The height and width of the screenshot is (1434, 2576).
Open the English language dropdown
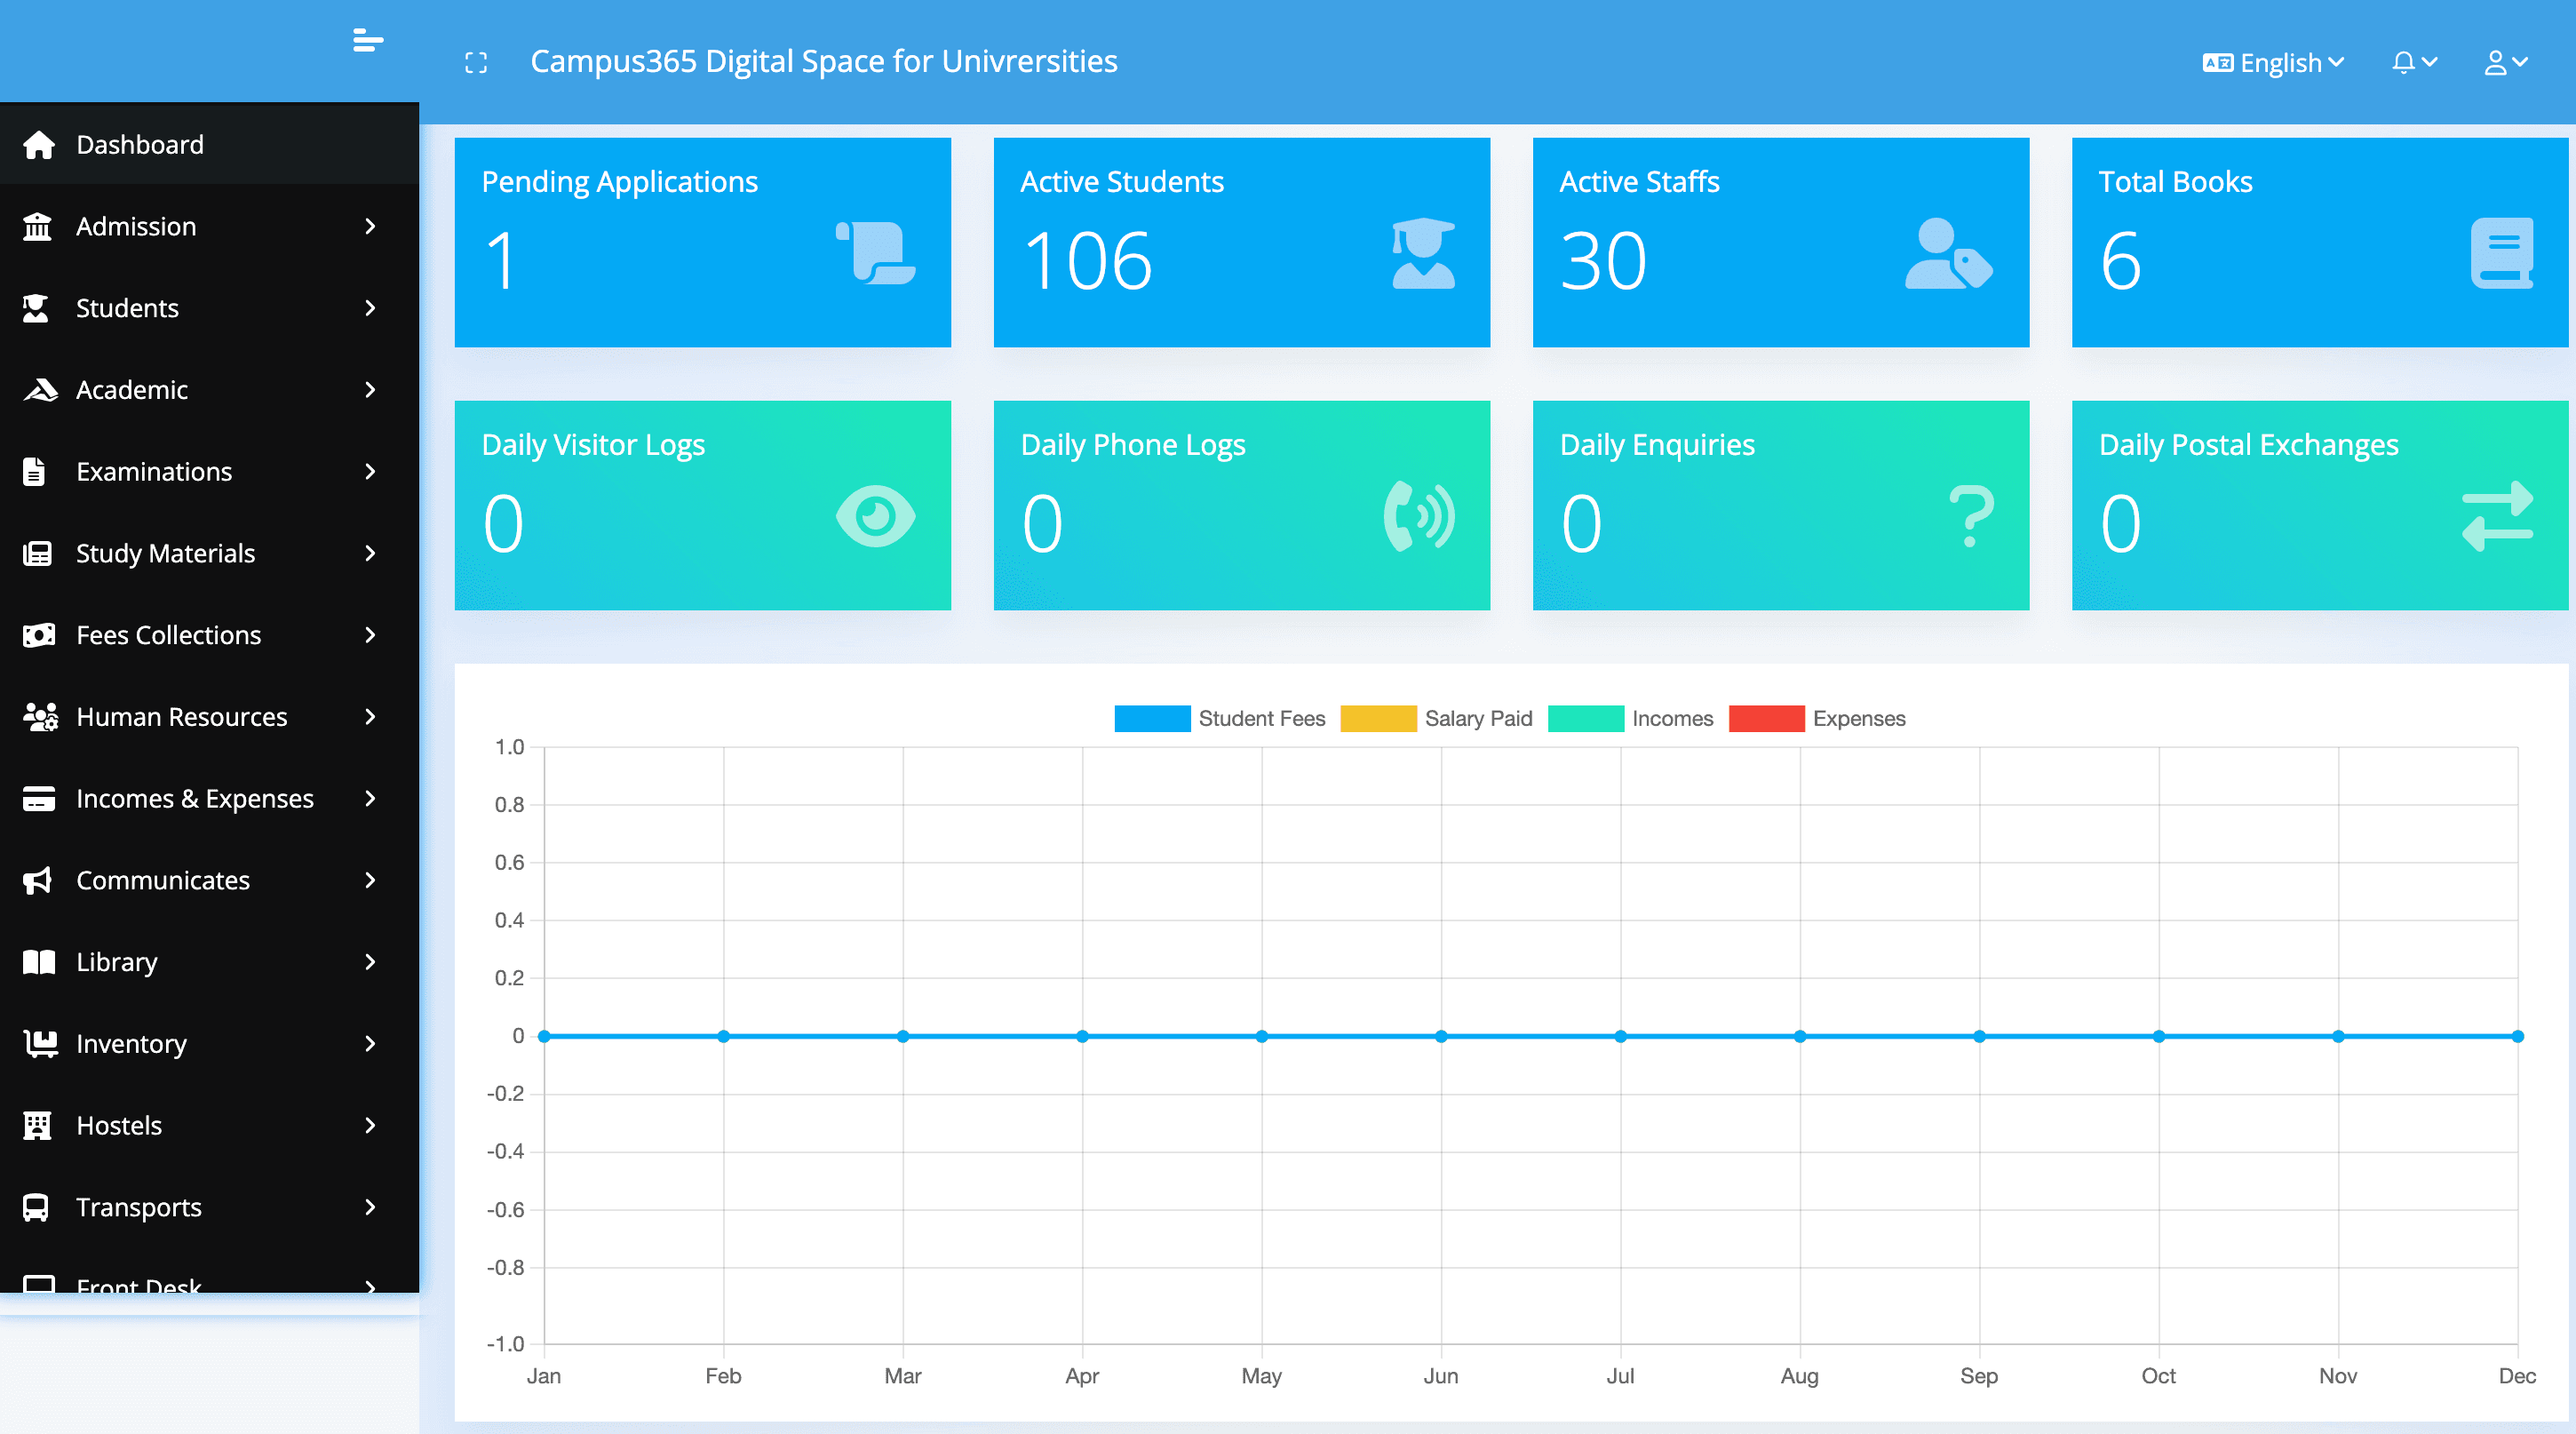[2272, 62]
